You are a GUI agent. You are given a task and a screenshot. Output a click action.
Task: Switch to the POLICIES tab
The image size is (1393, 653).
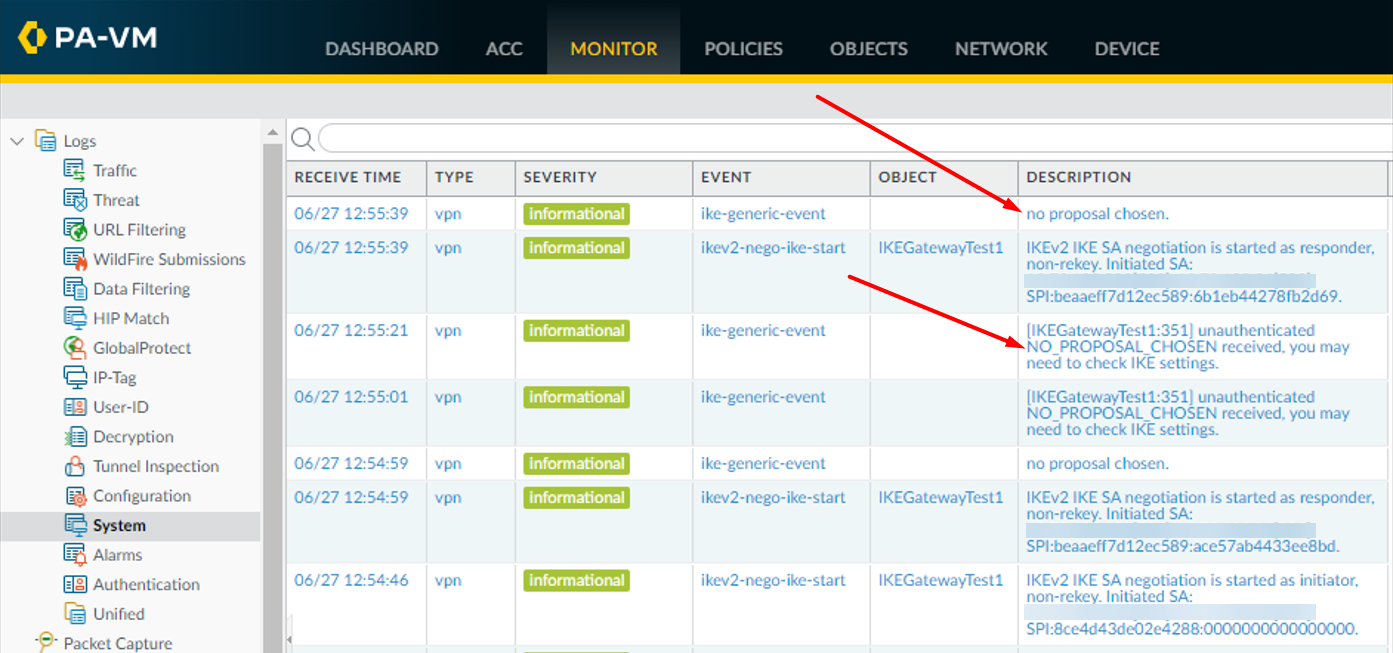click(743, 48)
